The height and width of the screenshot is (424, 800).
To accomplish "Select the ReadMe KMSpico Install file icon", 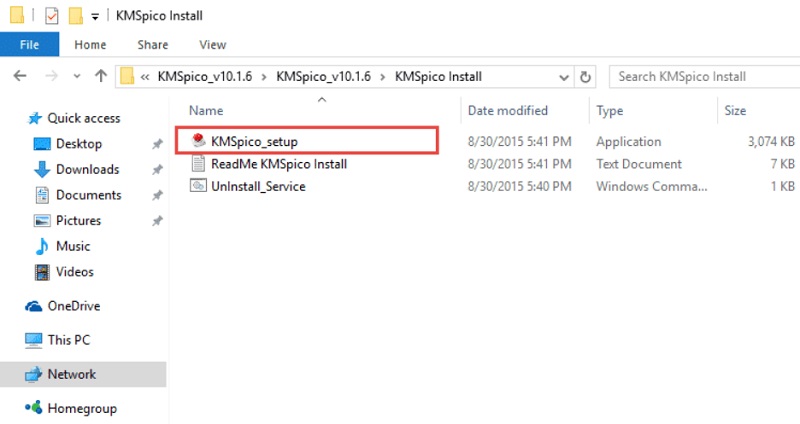I will (198, 163).
